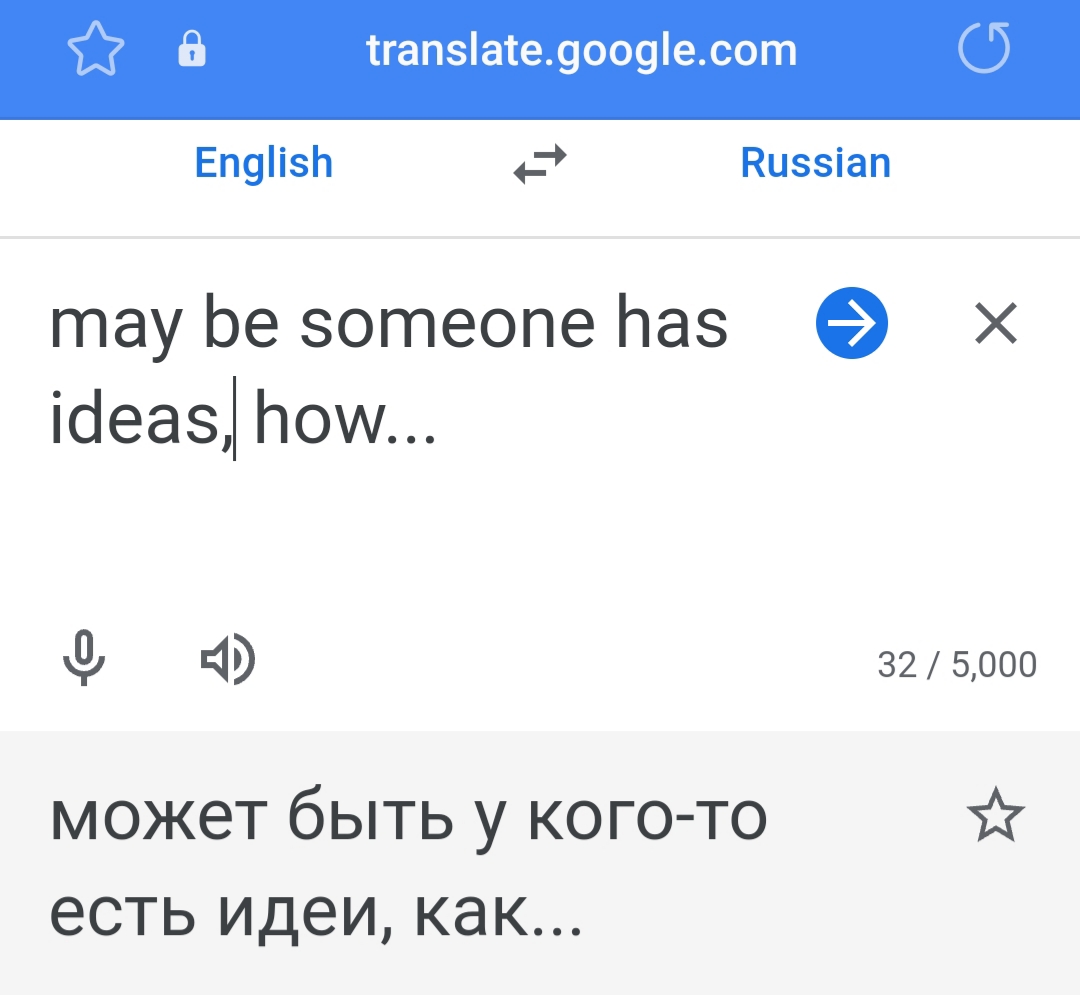Viewport: 1080px width, 995px height.
Task: Bookmark the page with the address bar star
Action: point(96,48)
